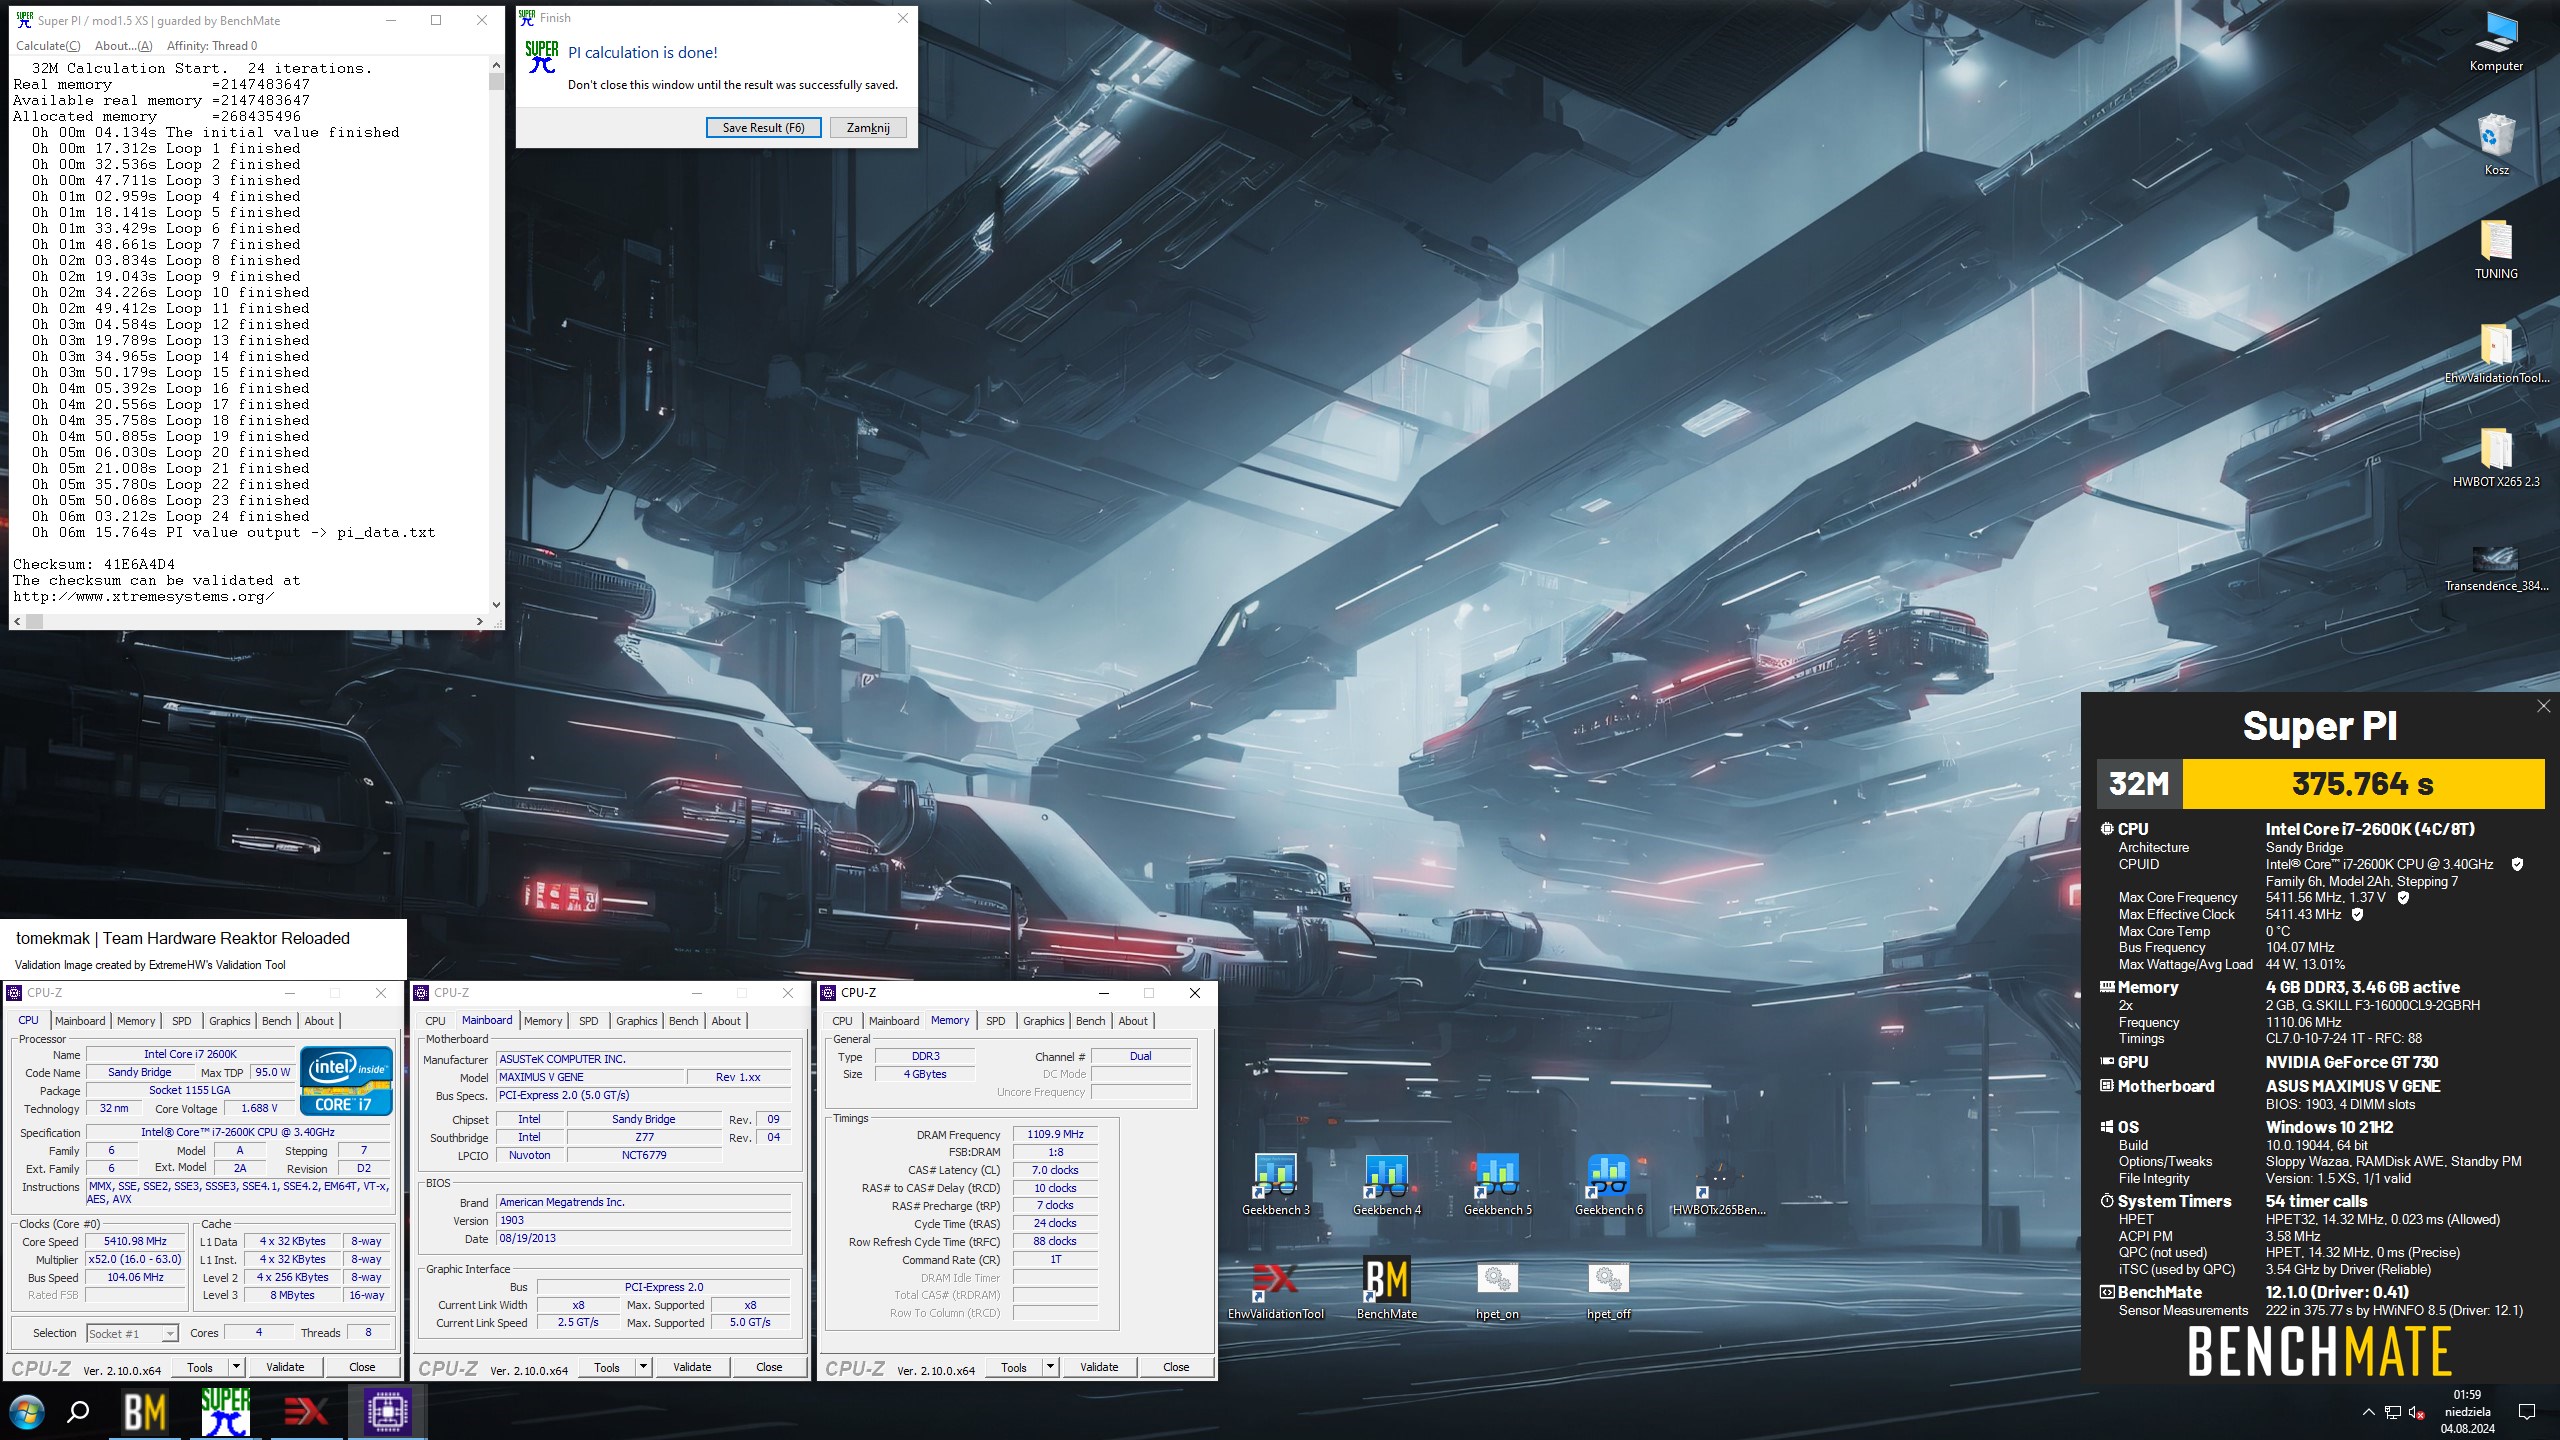Click the Windows Start button

tap(27, 1412)
